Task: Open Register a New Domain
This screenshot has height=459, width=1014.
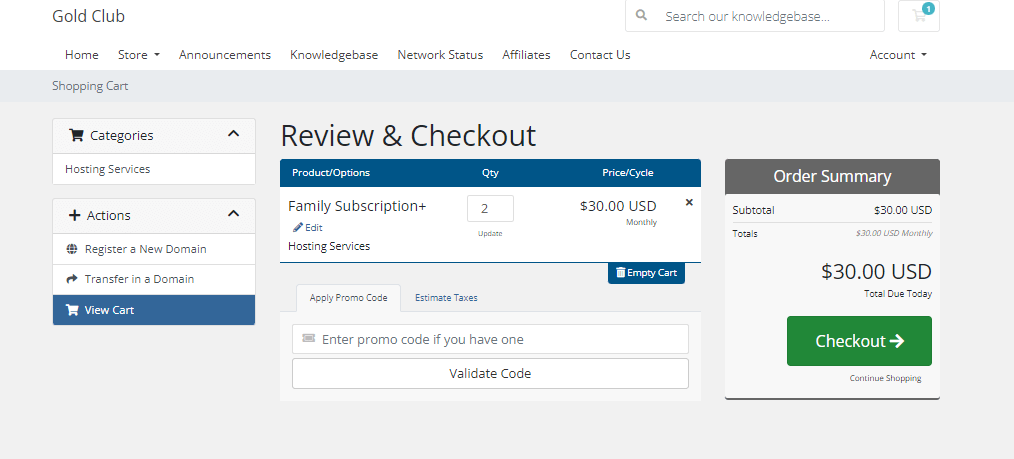Action: pyautogui.click(x=145, y=249)
